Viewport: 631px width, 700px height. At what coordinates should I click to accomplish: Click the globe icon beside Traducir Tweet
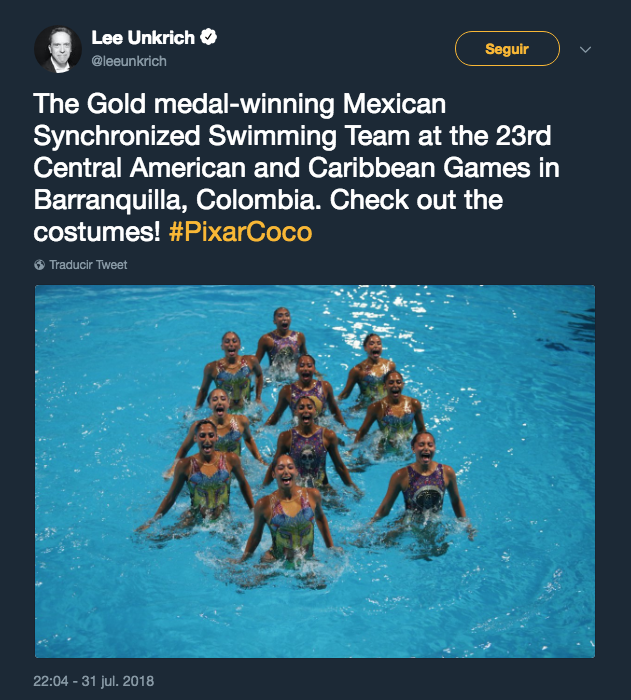click(x=39, y=265)
